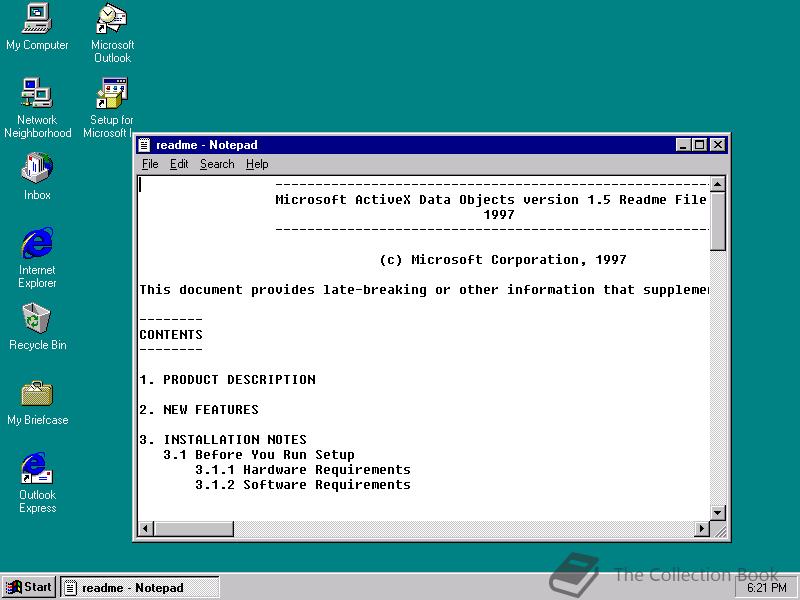Open the Search menu in Notepad
This screenshot has height=600, width=800.
tap(217, 164)
